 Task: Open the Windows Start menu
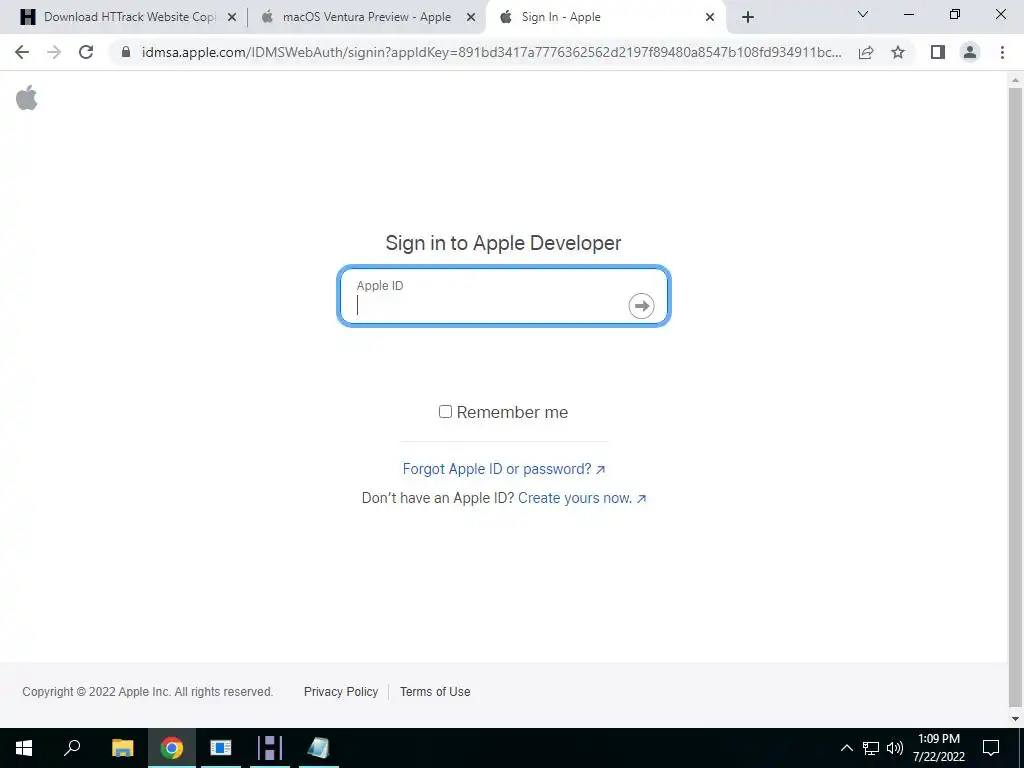click(x=24, y=748)
